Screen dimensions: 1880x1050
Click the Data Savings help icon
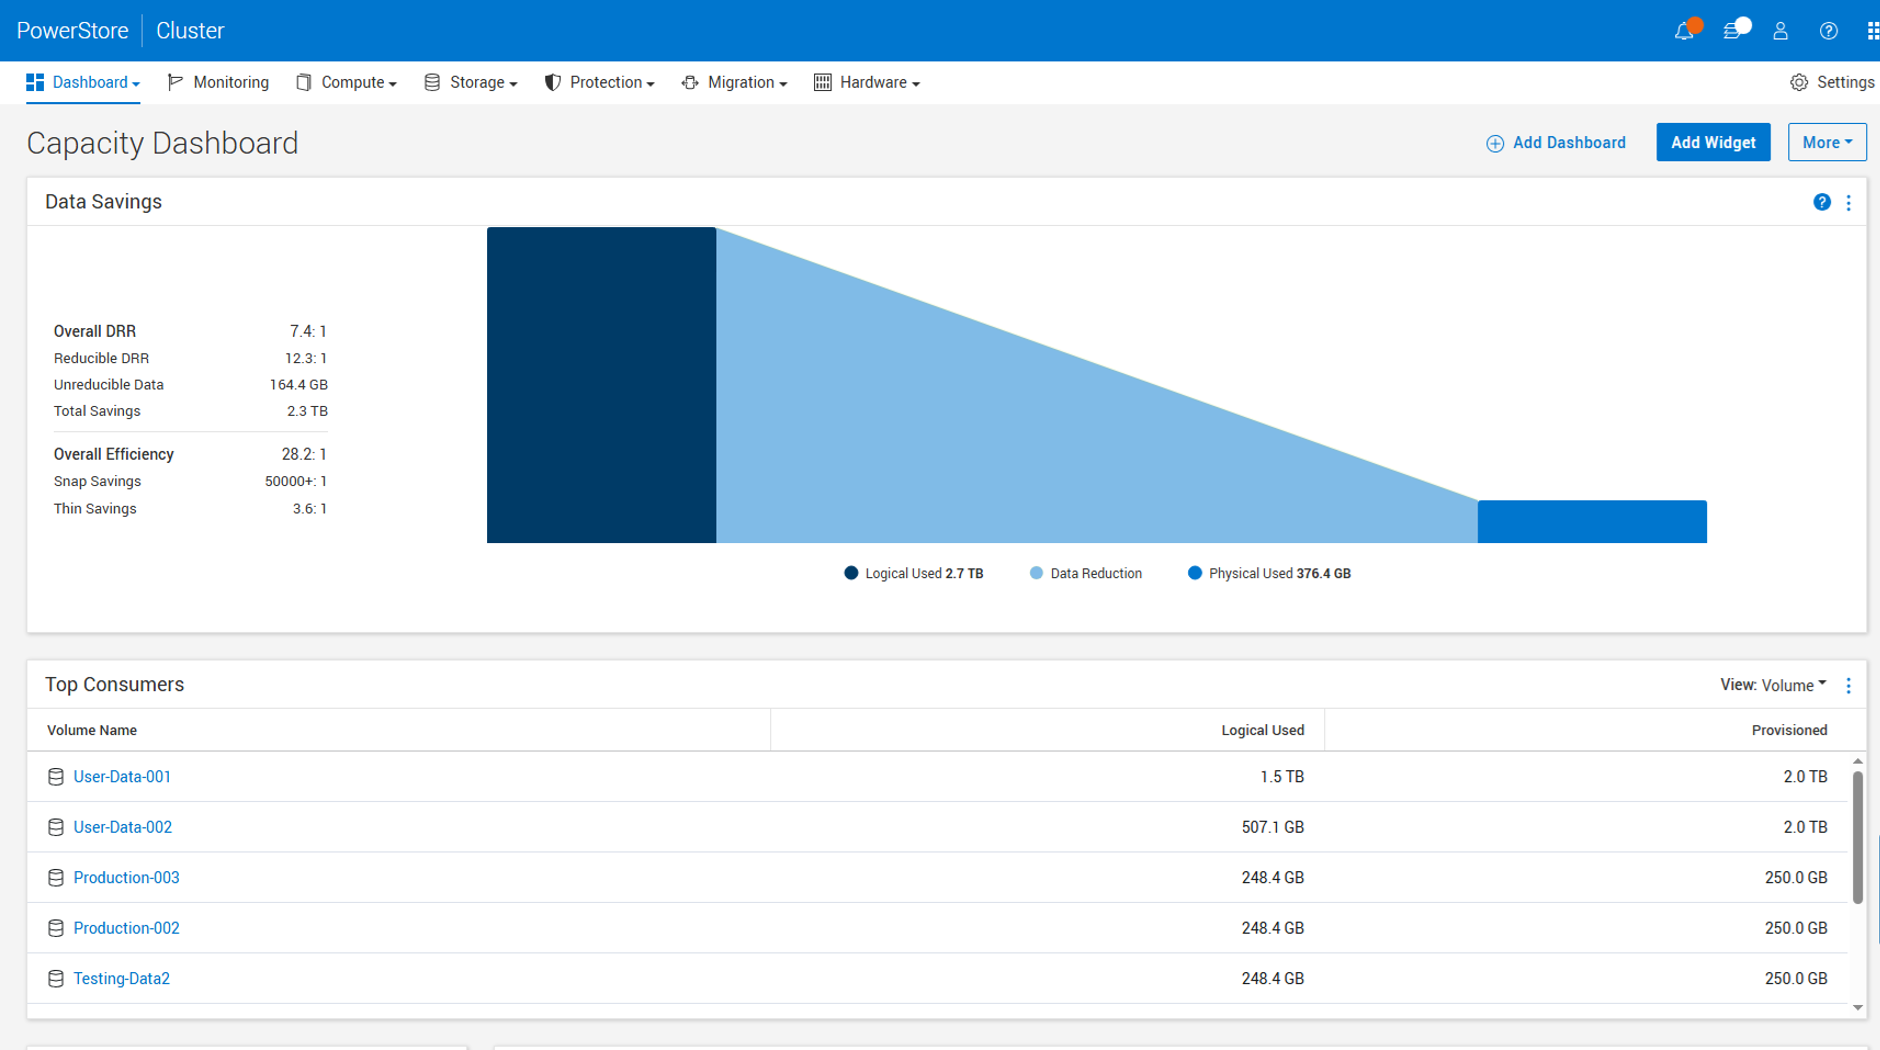point(1822,202)
